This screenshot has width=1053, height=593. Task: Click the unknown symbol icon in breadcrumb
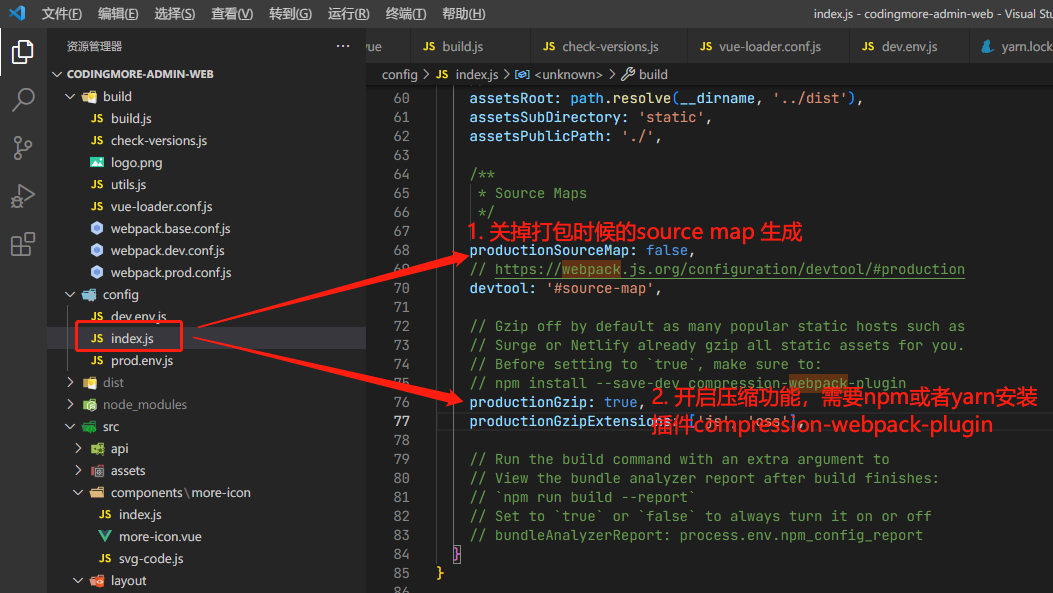(x=522, y=74)
